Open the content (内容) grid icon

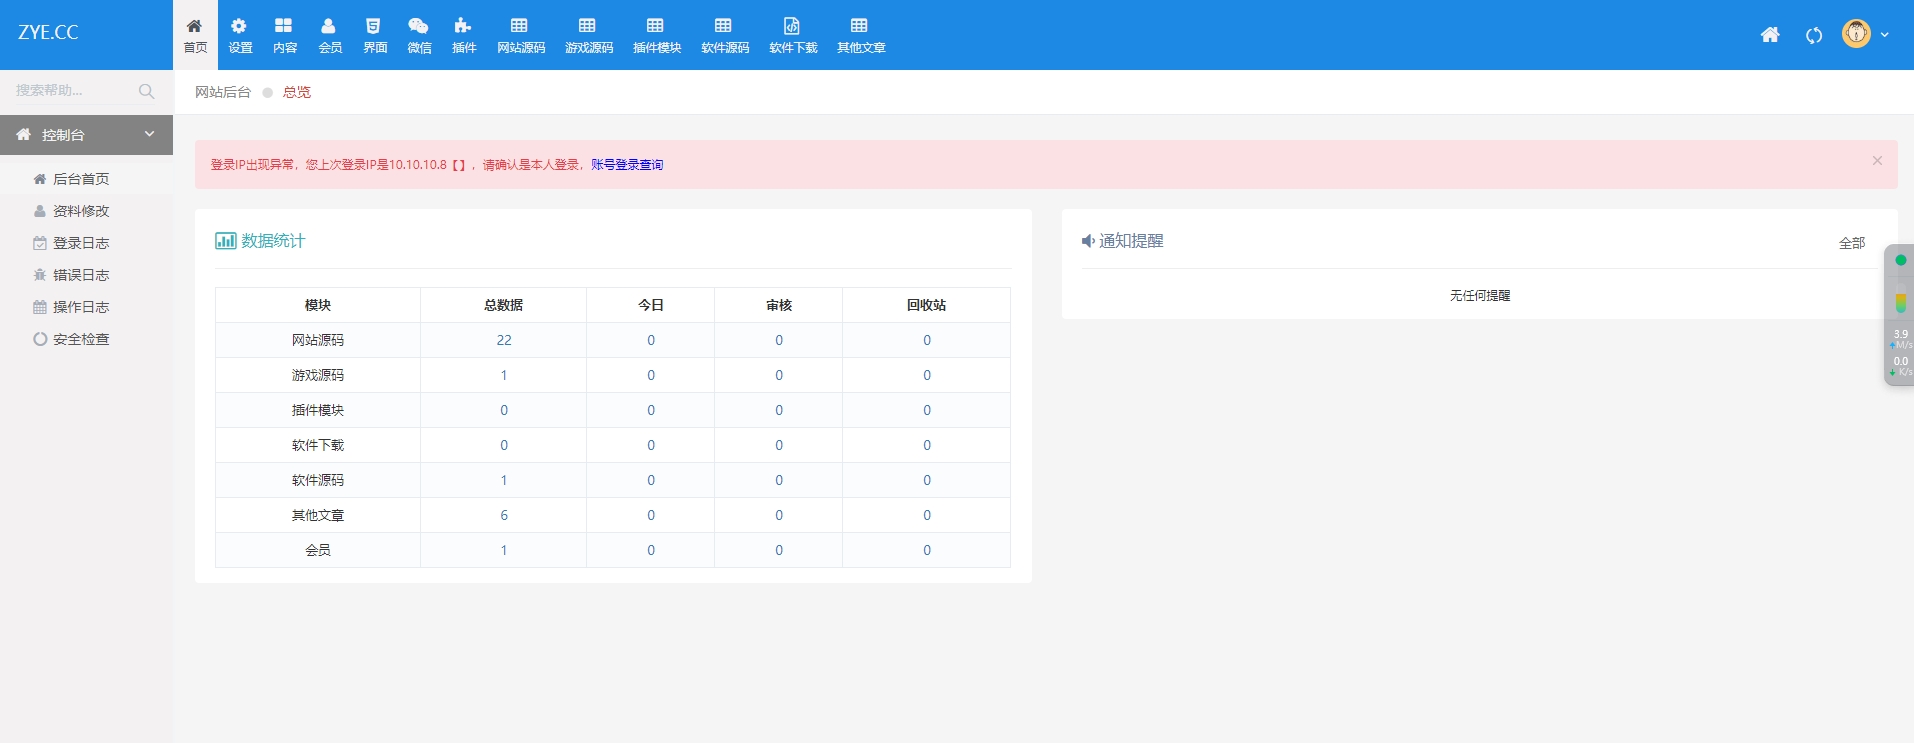pyautogui.click(x=284, y=26)
